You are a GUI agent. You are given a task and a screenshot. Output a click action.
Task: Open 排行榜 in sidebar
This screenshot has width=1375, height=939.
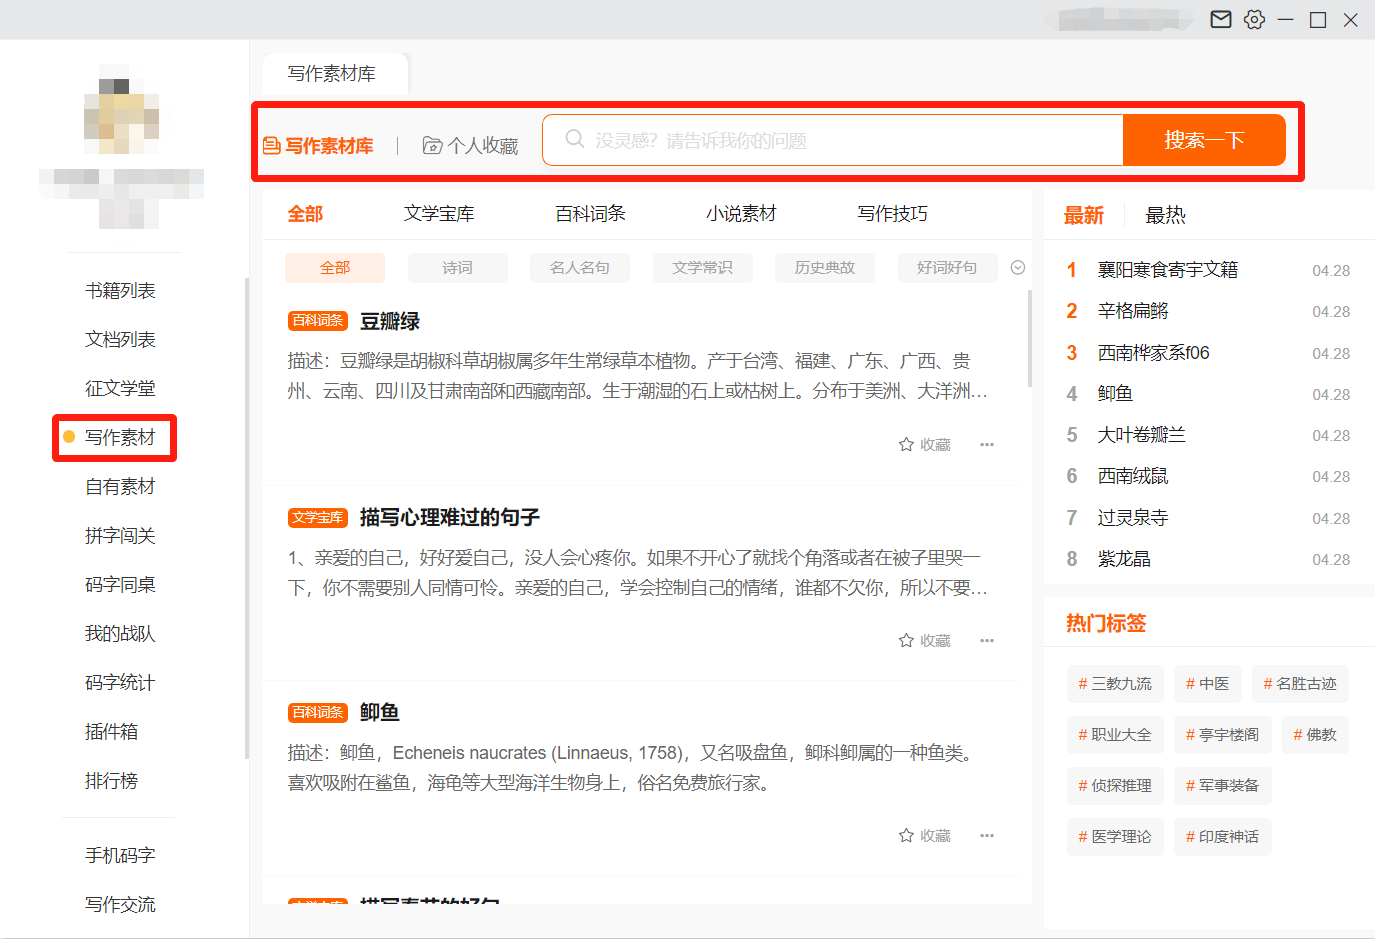click(111, 781)
